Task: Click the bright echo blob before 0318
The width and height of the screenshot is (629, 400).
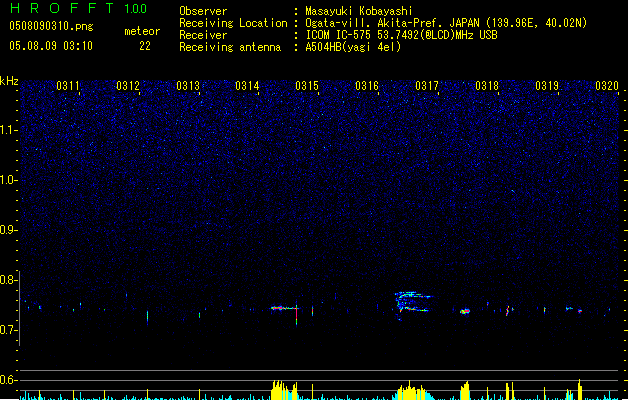Action: click(x=465, y=311)
